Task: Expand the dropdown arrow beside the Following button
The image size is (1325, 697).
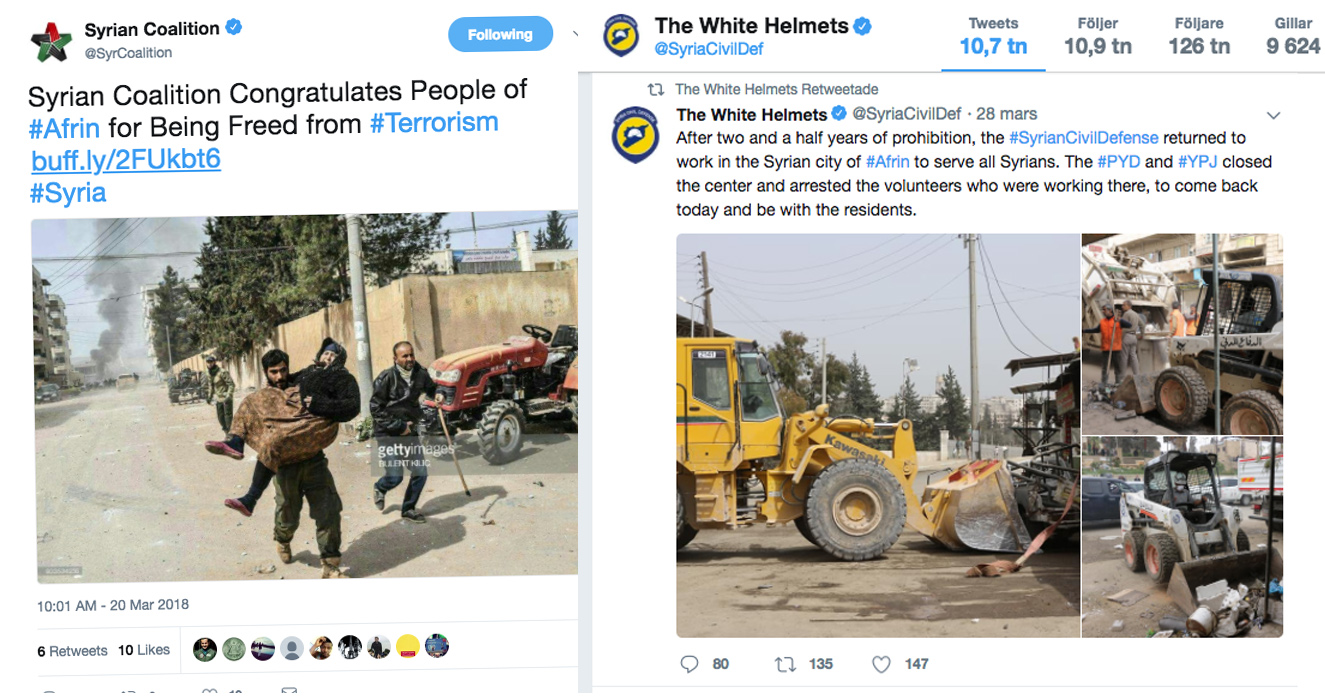Action: coord(574,34)
